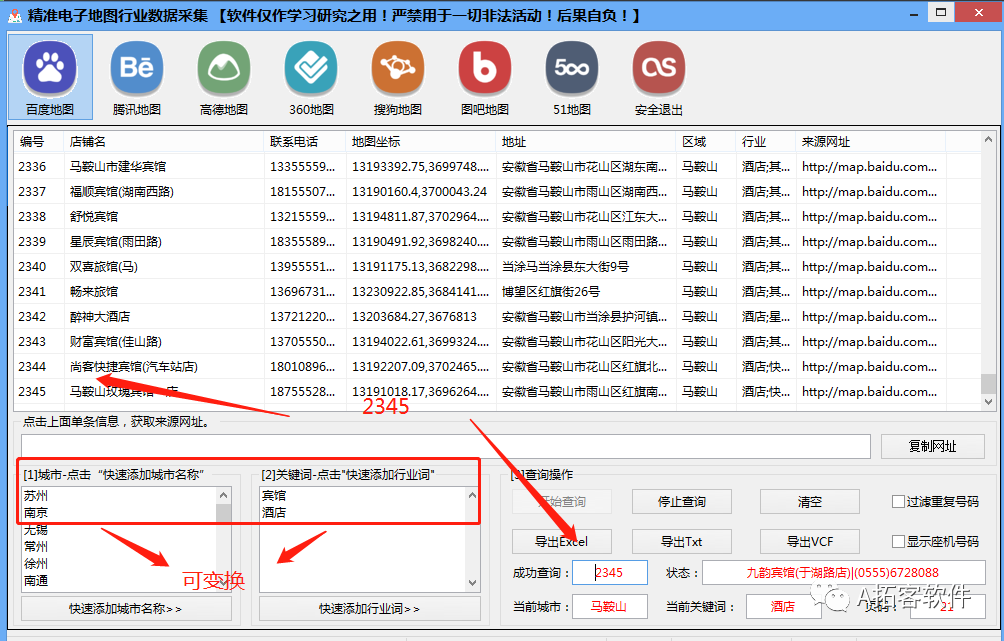Click the 地图坐标 column header
This screenshot has width=1004, height=641.
point(421,142)
